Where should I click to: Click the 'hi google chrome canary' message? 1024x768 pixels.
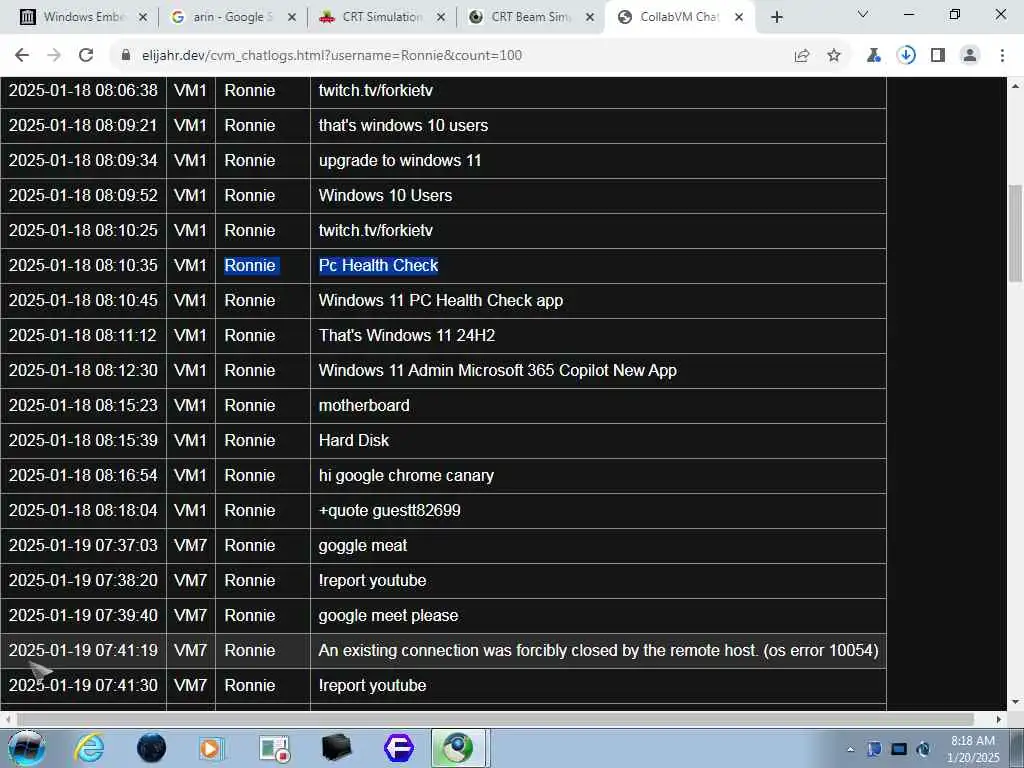406,475
